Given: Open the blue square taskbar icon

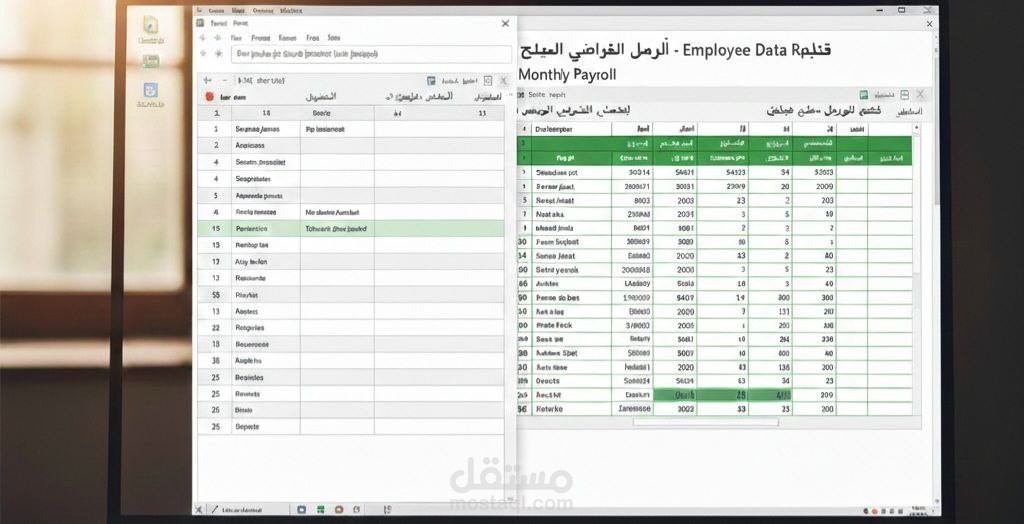Looking at the screenshot, I should tap(302, 510).
